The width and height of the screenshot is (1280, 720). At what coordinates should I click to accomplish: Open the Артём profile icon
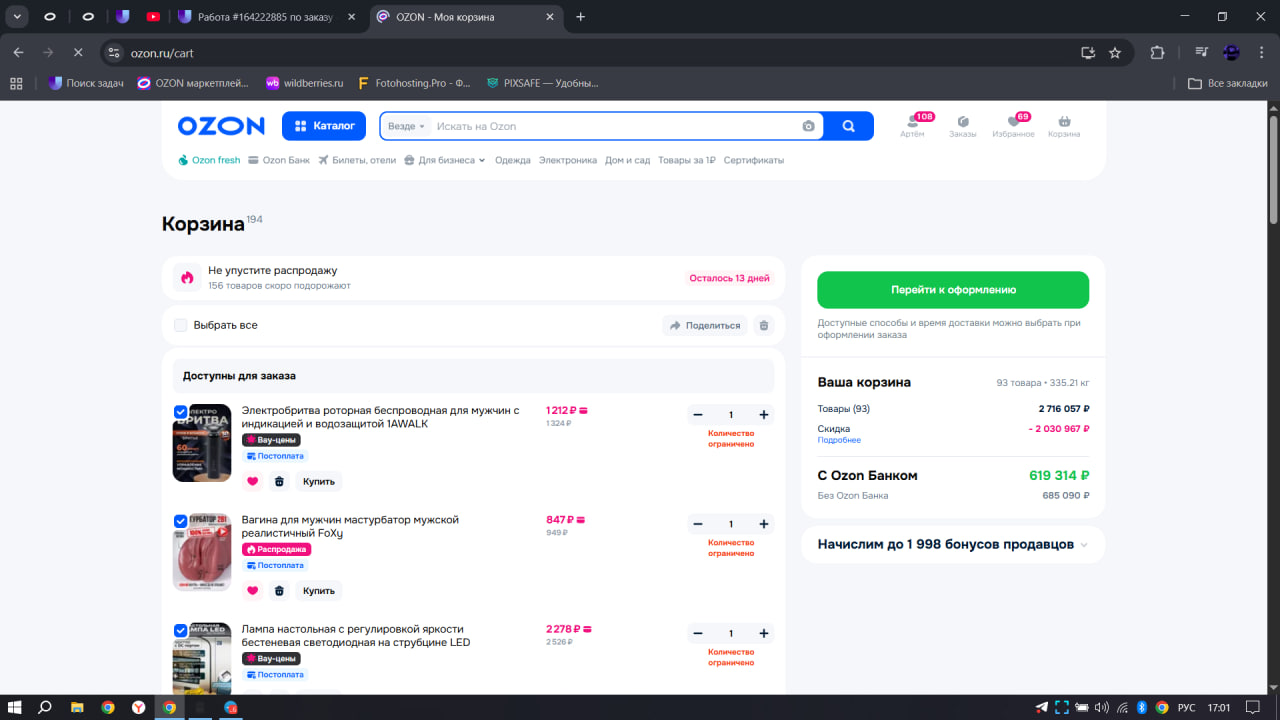point(912,123)
